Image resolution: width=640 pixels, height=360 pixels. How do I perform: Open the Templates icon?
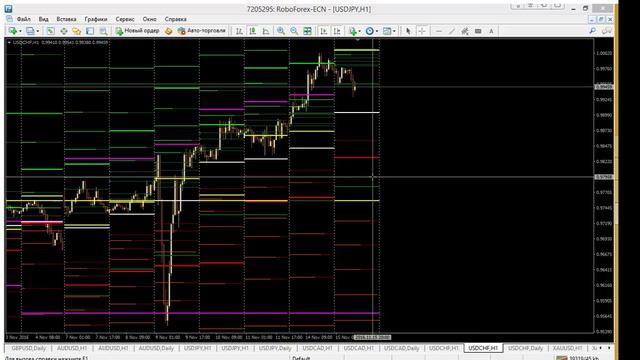[387, 31]
